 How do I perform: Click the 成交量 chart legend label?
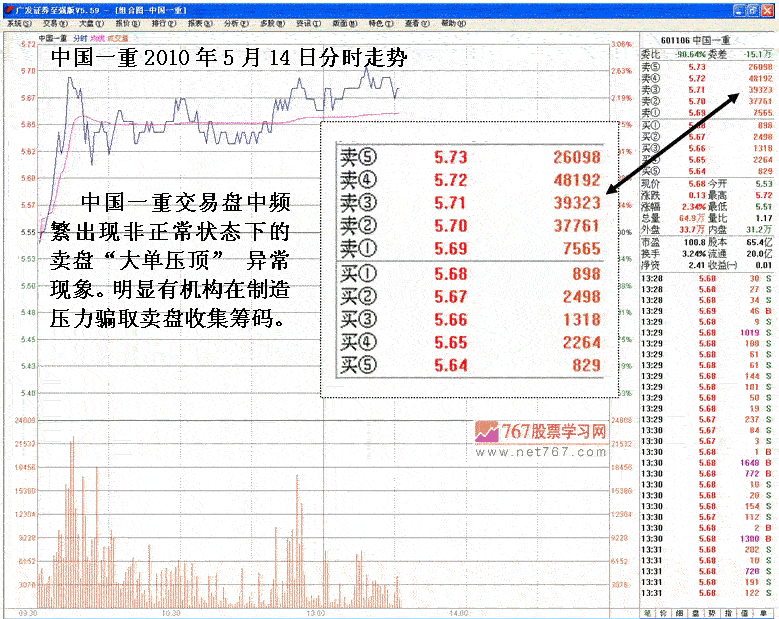coord(118,38)
